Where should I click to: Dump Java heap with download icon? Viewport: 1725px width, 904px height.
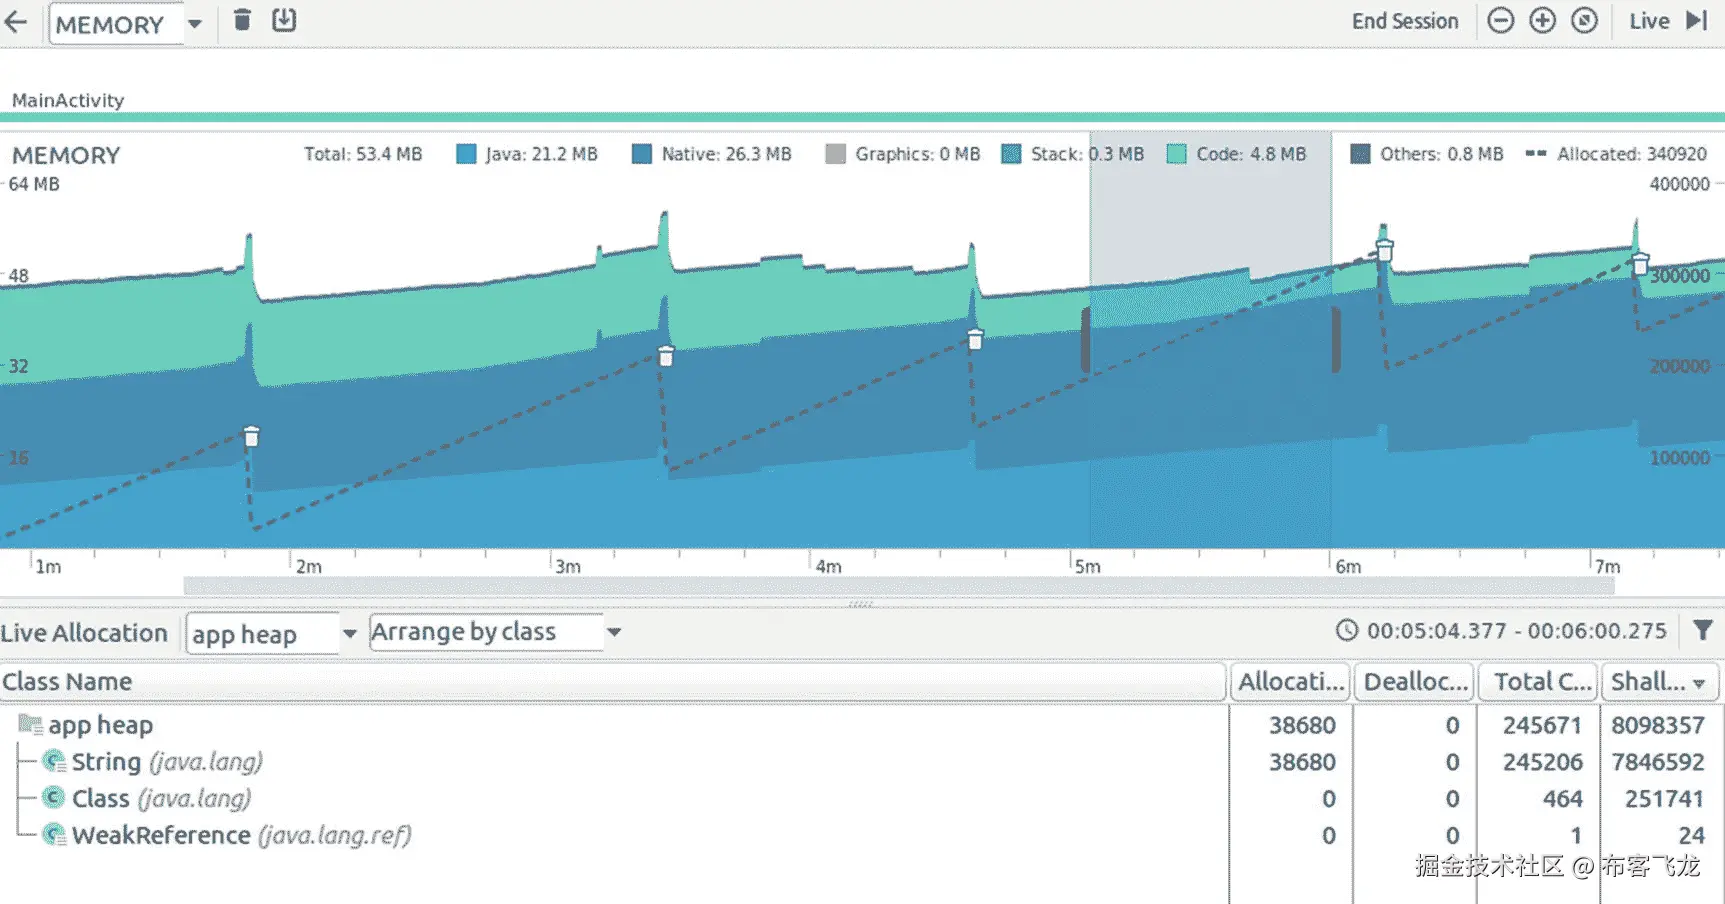coord(284,20)
